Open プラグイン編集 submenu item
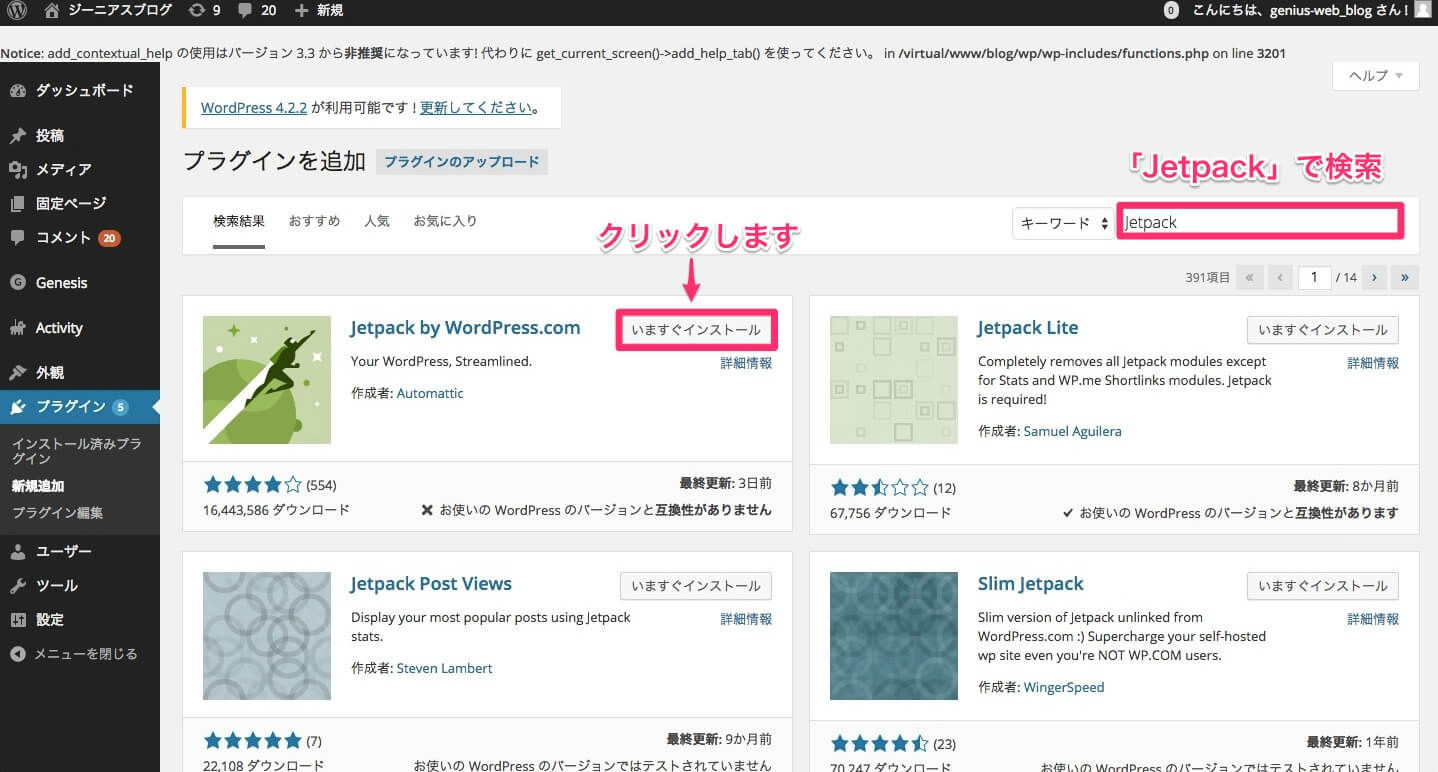The width and height of the screenshot is (1438, 772). pyautogui.click(x=57, y=513)
